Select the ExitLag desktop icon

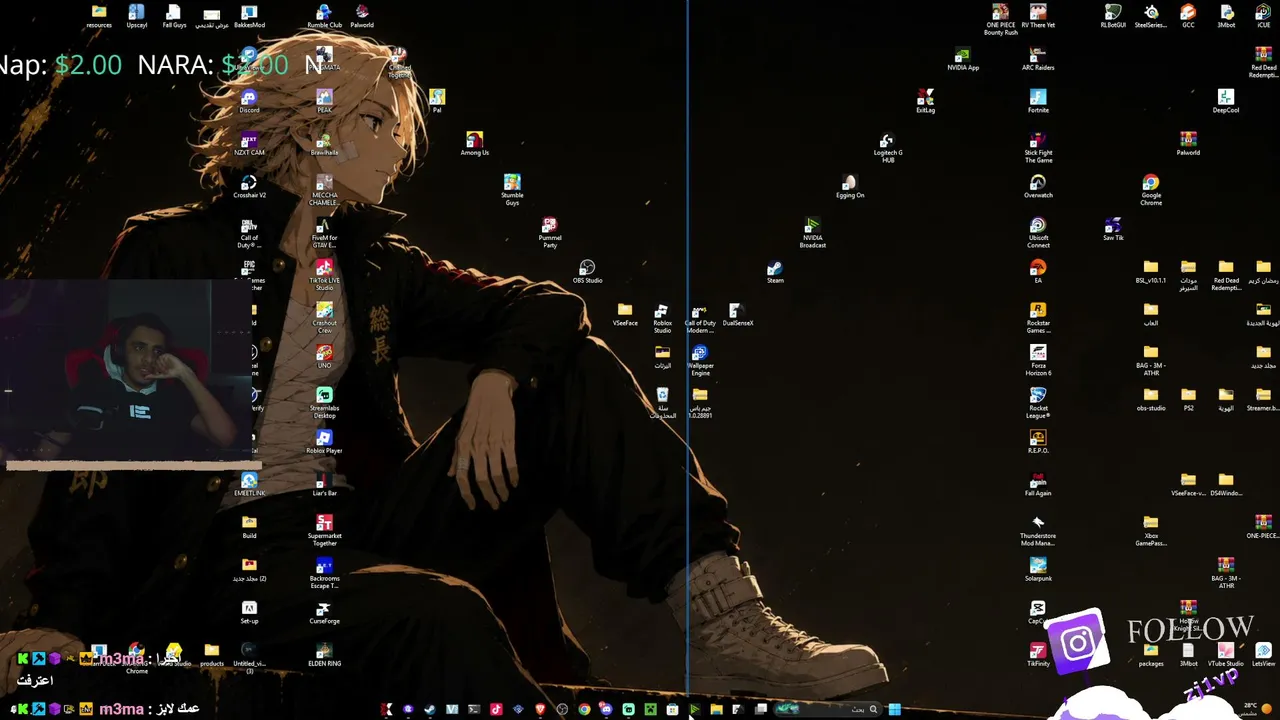click(x=925, y=101)
